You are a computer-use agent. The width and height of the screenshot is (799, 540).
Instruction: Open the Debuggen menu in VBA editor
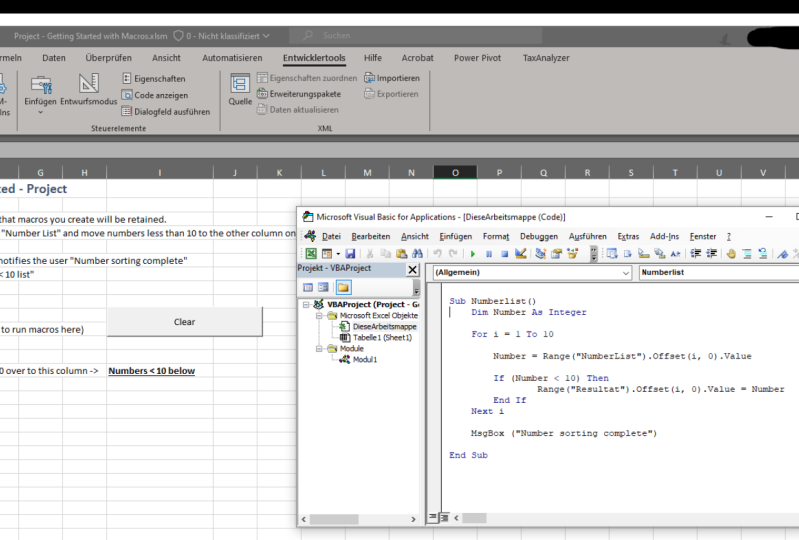(x=539, y=236)
